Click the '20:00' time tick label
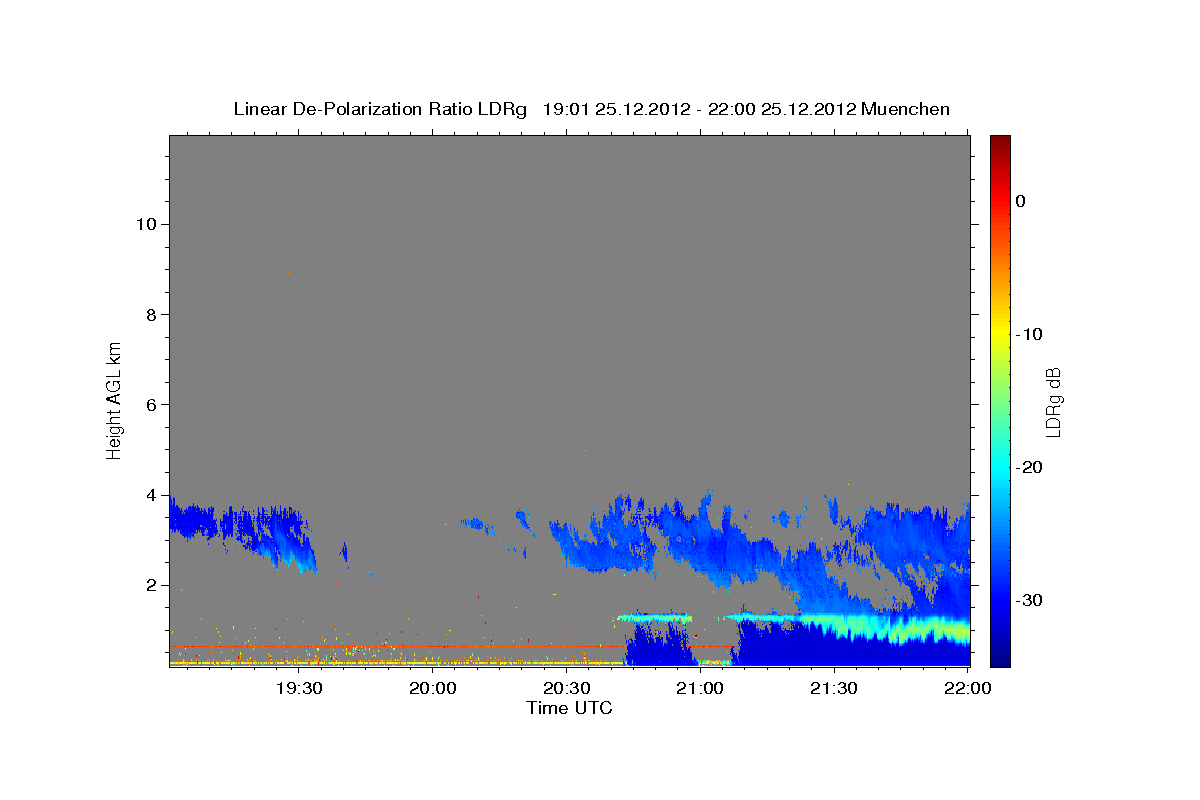 [x=433, y=688]
